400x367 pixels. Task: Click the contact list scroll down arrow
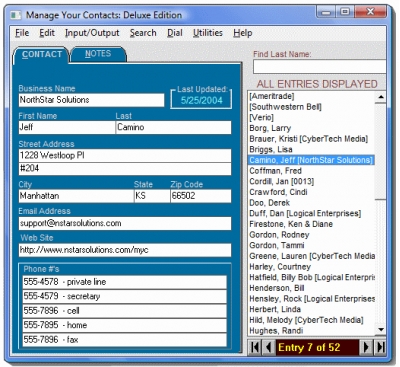click(380, 330)
